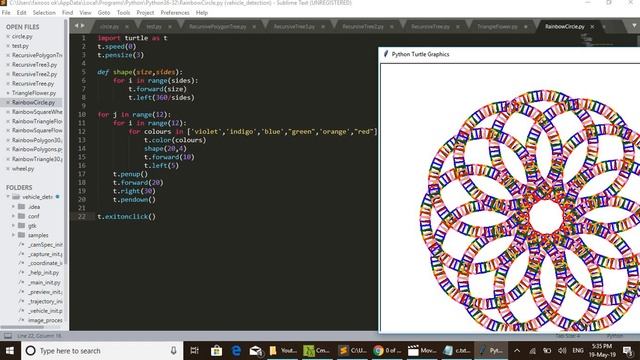This screenshot has width=640, height=360.
Task: Open the Edit menu
Action: pos(21,13)
